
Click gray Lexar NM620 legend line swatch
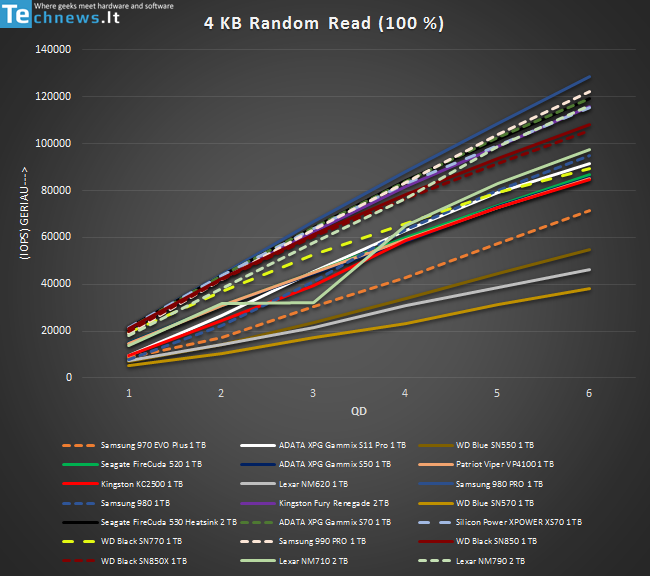258,484
